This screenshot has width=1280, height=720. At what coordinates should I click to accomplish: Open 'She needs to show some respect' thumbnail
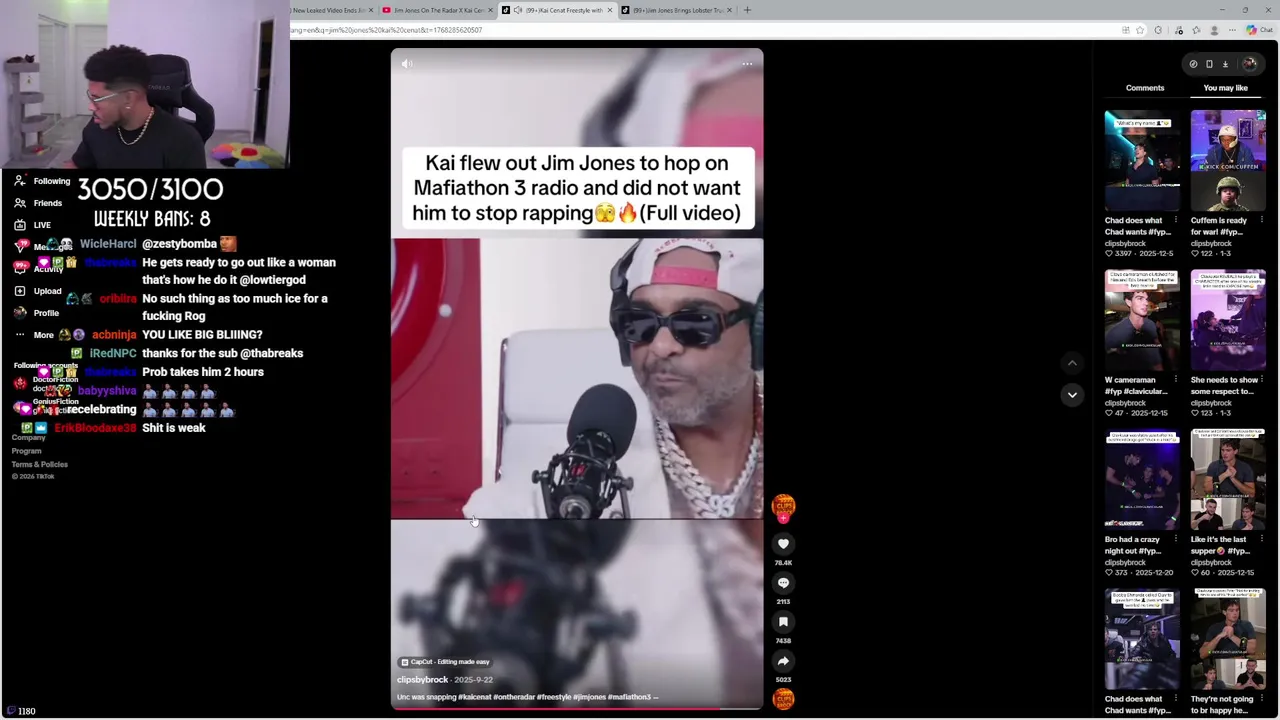pyautogui.click(x=1228, y=320)
